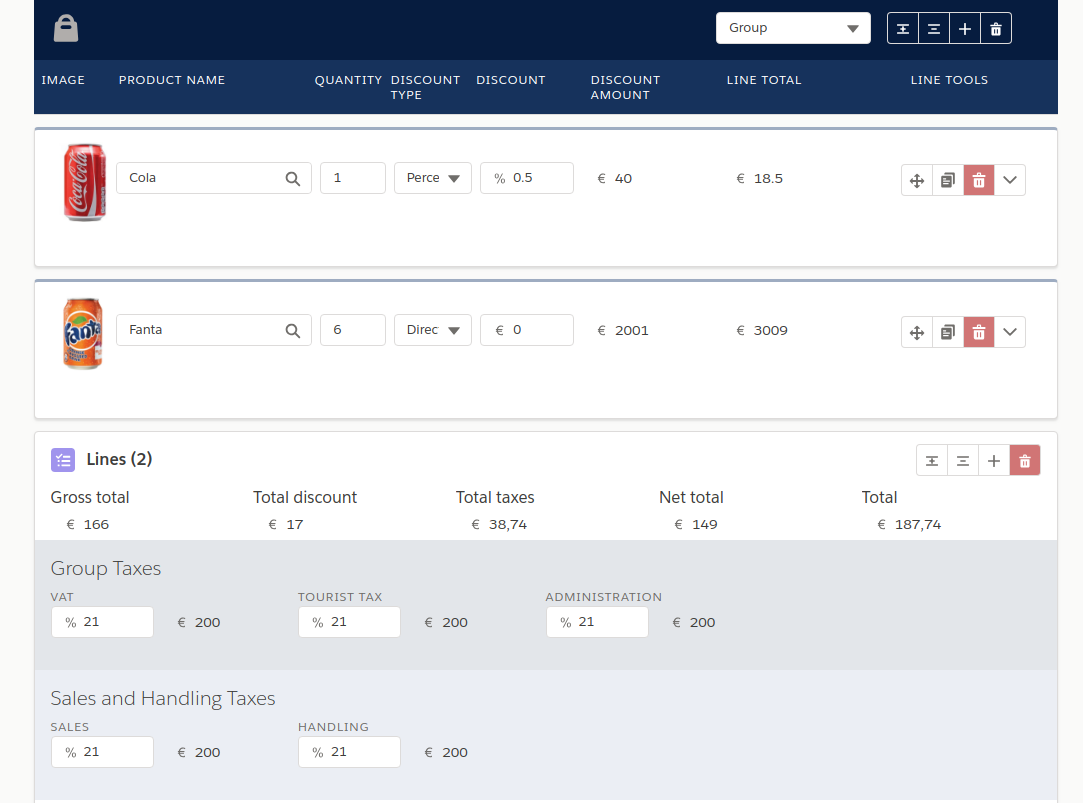The image size is (1083, 803).
Task: Click the trash icon in top toolbar
Action: click(996, 29)
